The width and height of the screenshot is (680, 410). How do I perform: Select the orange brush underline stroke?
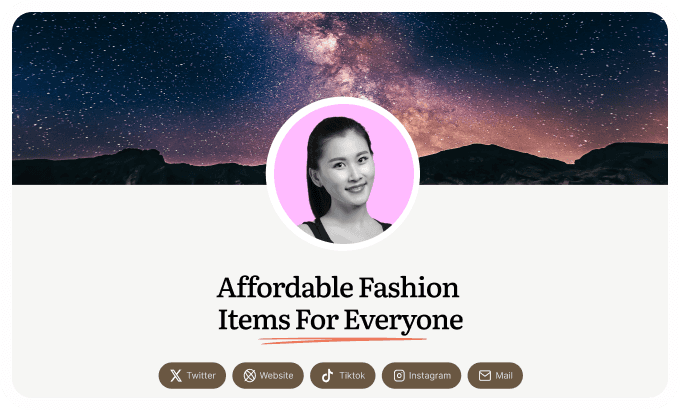343,341
